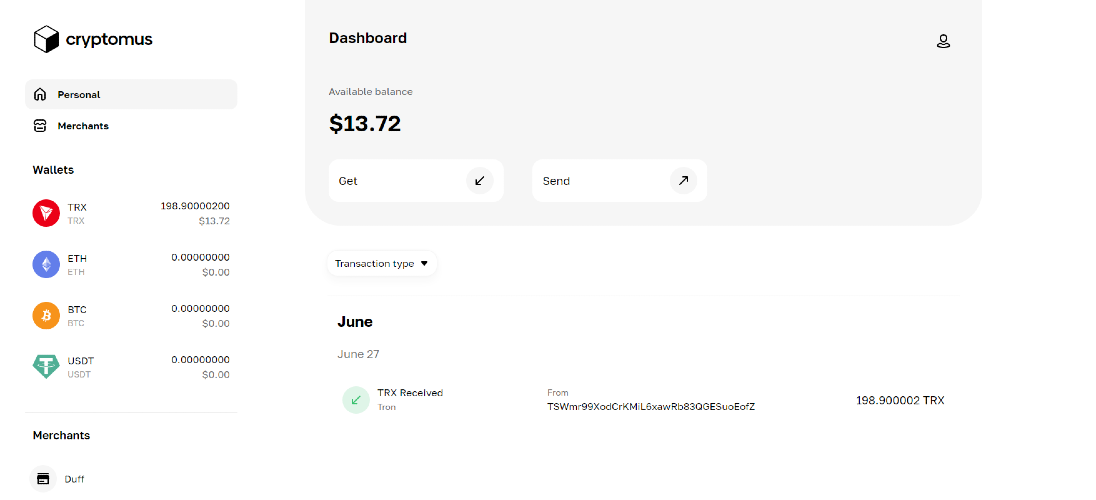
Task: Click the 198.900002 TRX transaction amount
Action: coord(900,400)
